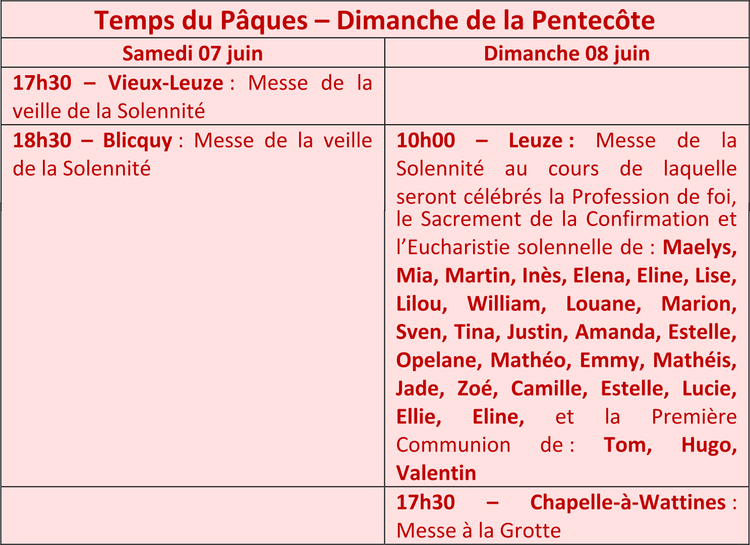
Task: Click the empty cell beside the Vieux-Leuze entry
Action: click(x=567, y=96)
